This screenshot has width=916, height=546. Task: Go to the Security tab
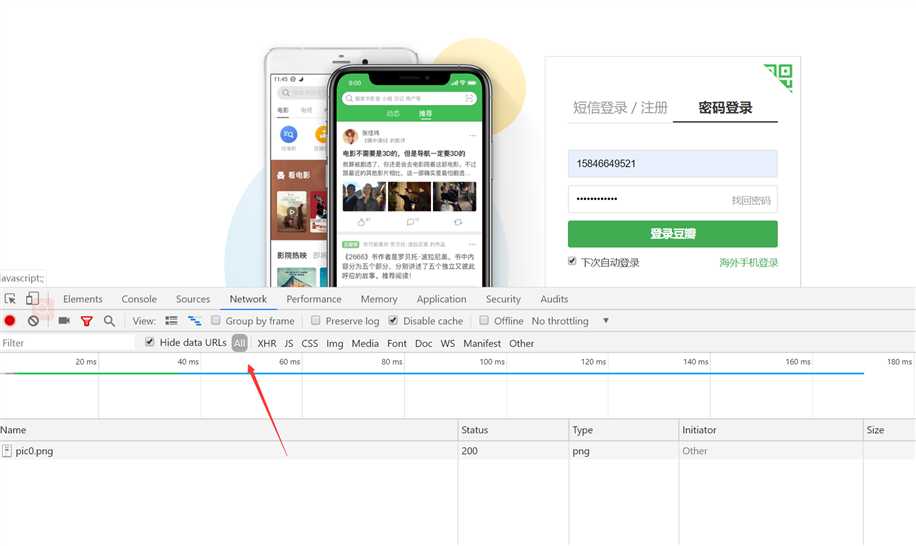pyautogui.click(x=503, y=299)
